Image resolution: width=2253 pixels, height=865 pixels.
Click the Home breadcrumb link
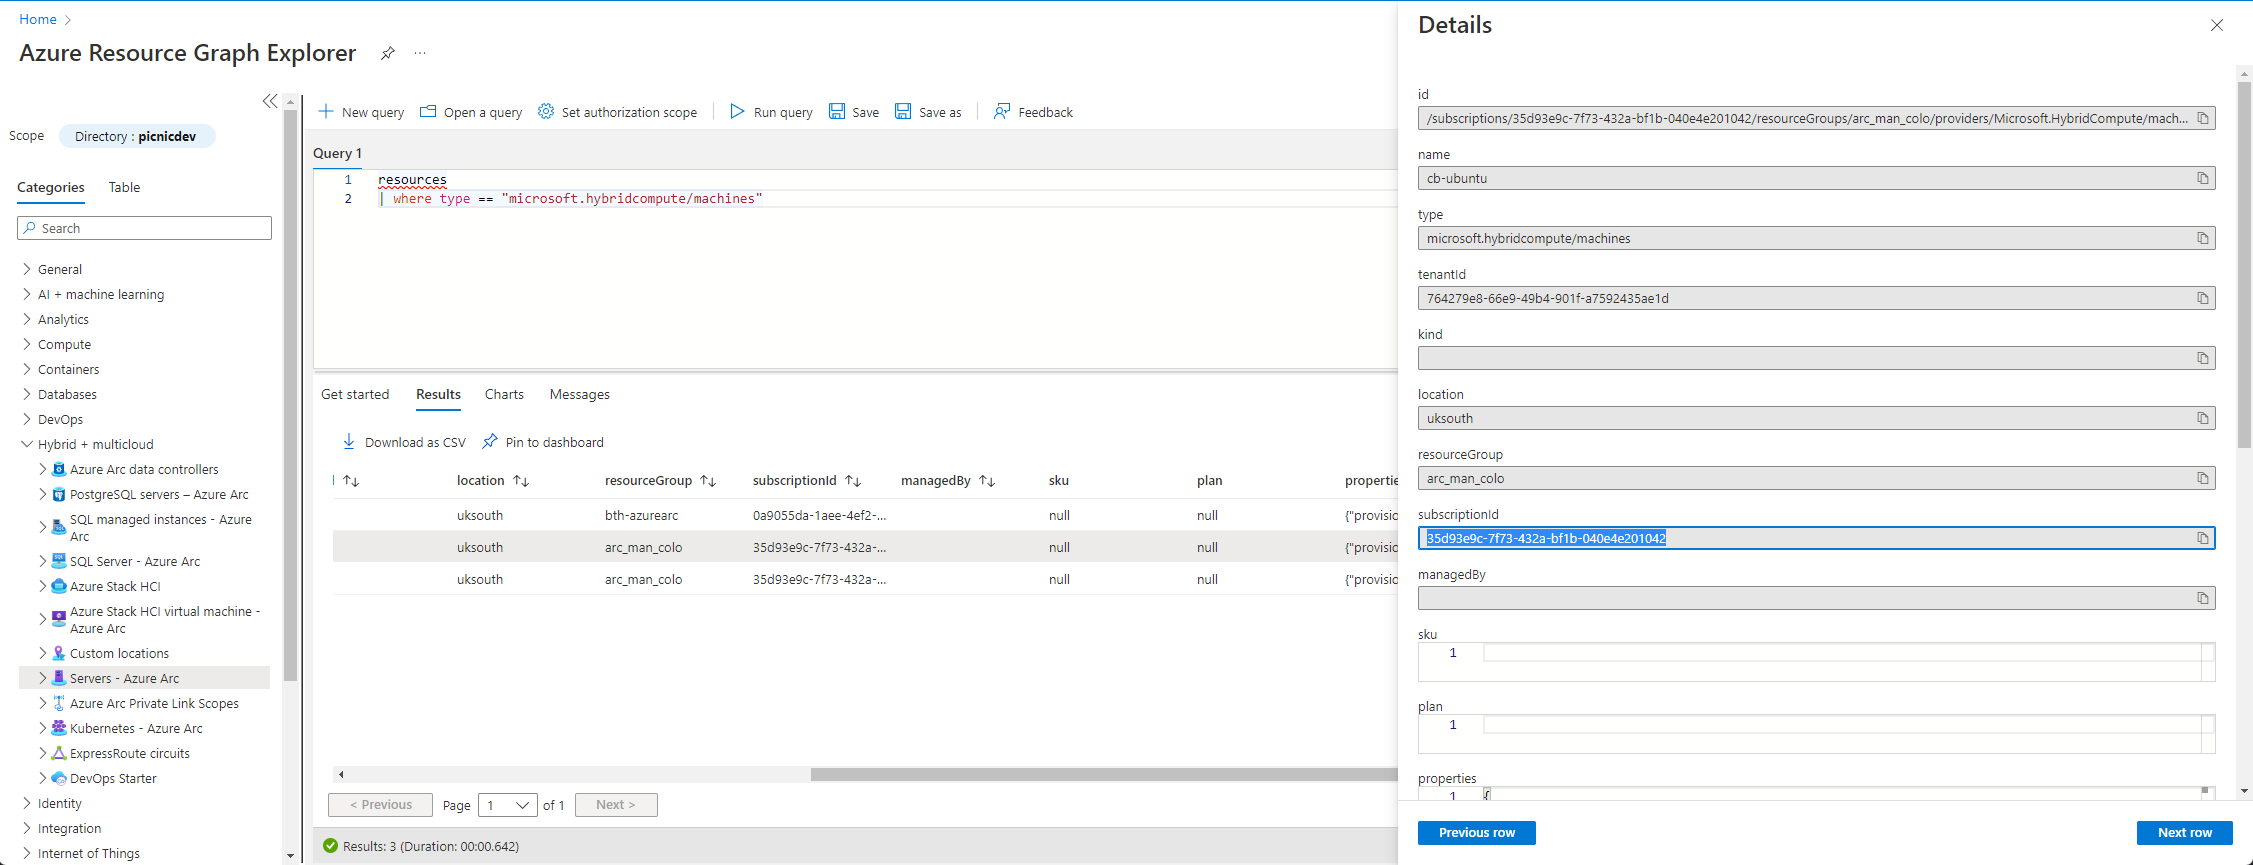(38, 19)
